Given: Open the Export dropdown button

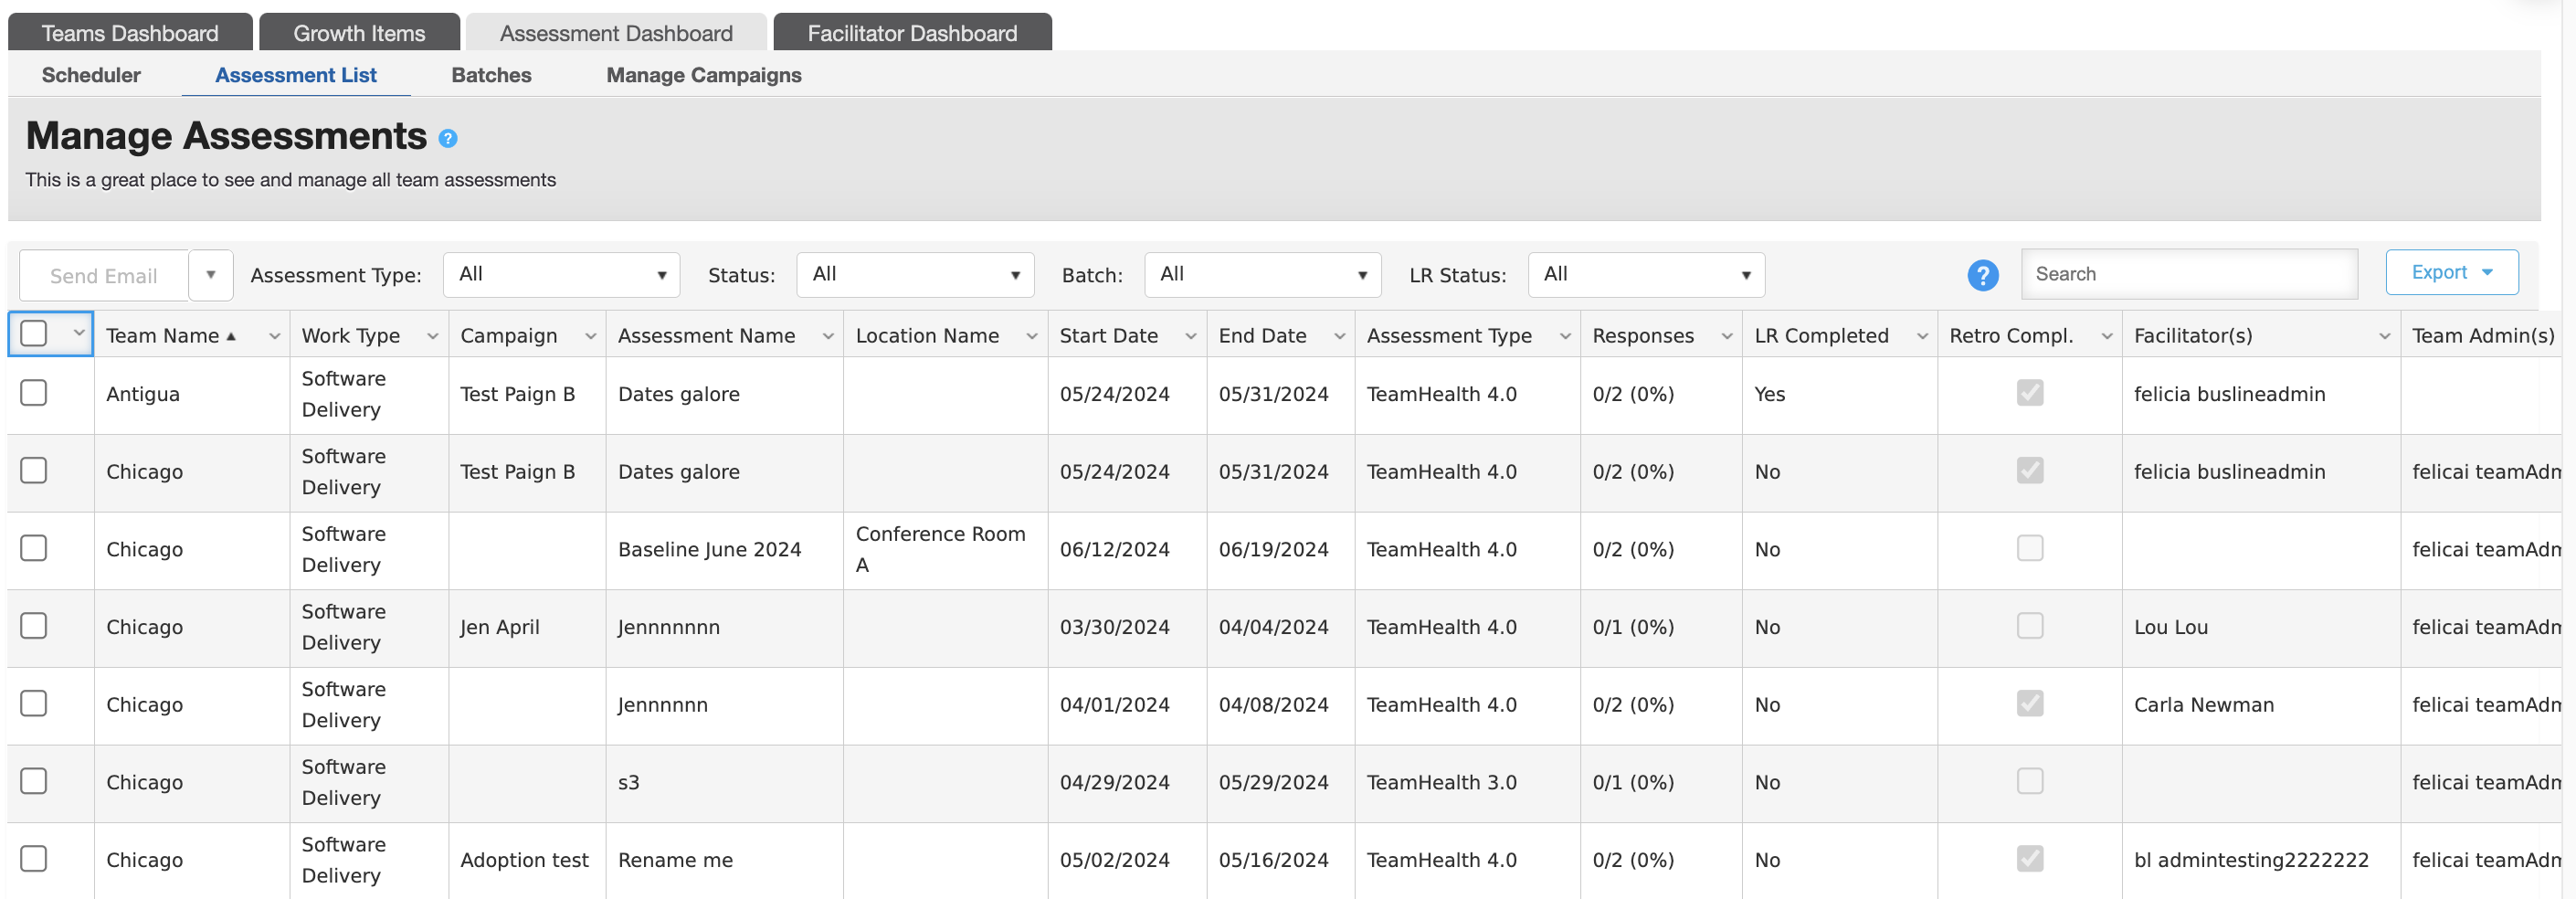Looking at the screenshot, I should tap(2451, 272).
